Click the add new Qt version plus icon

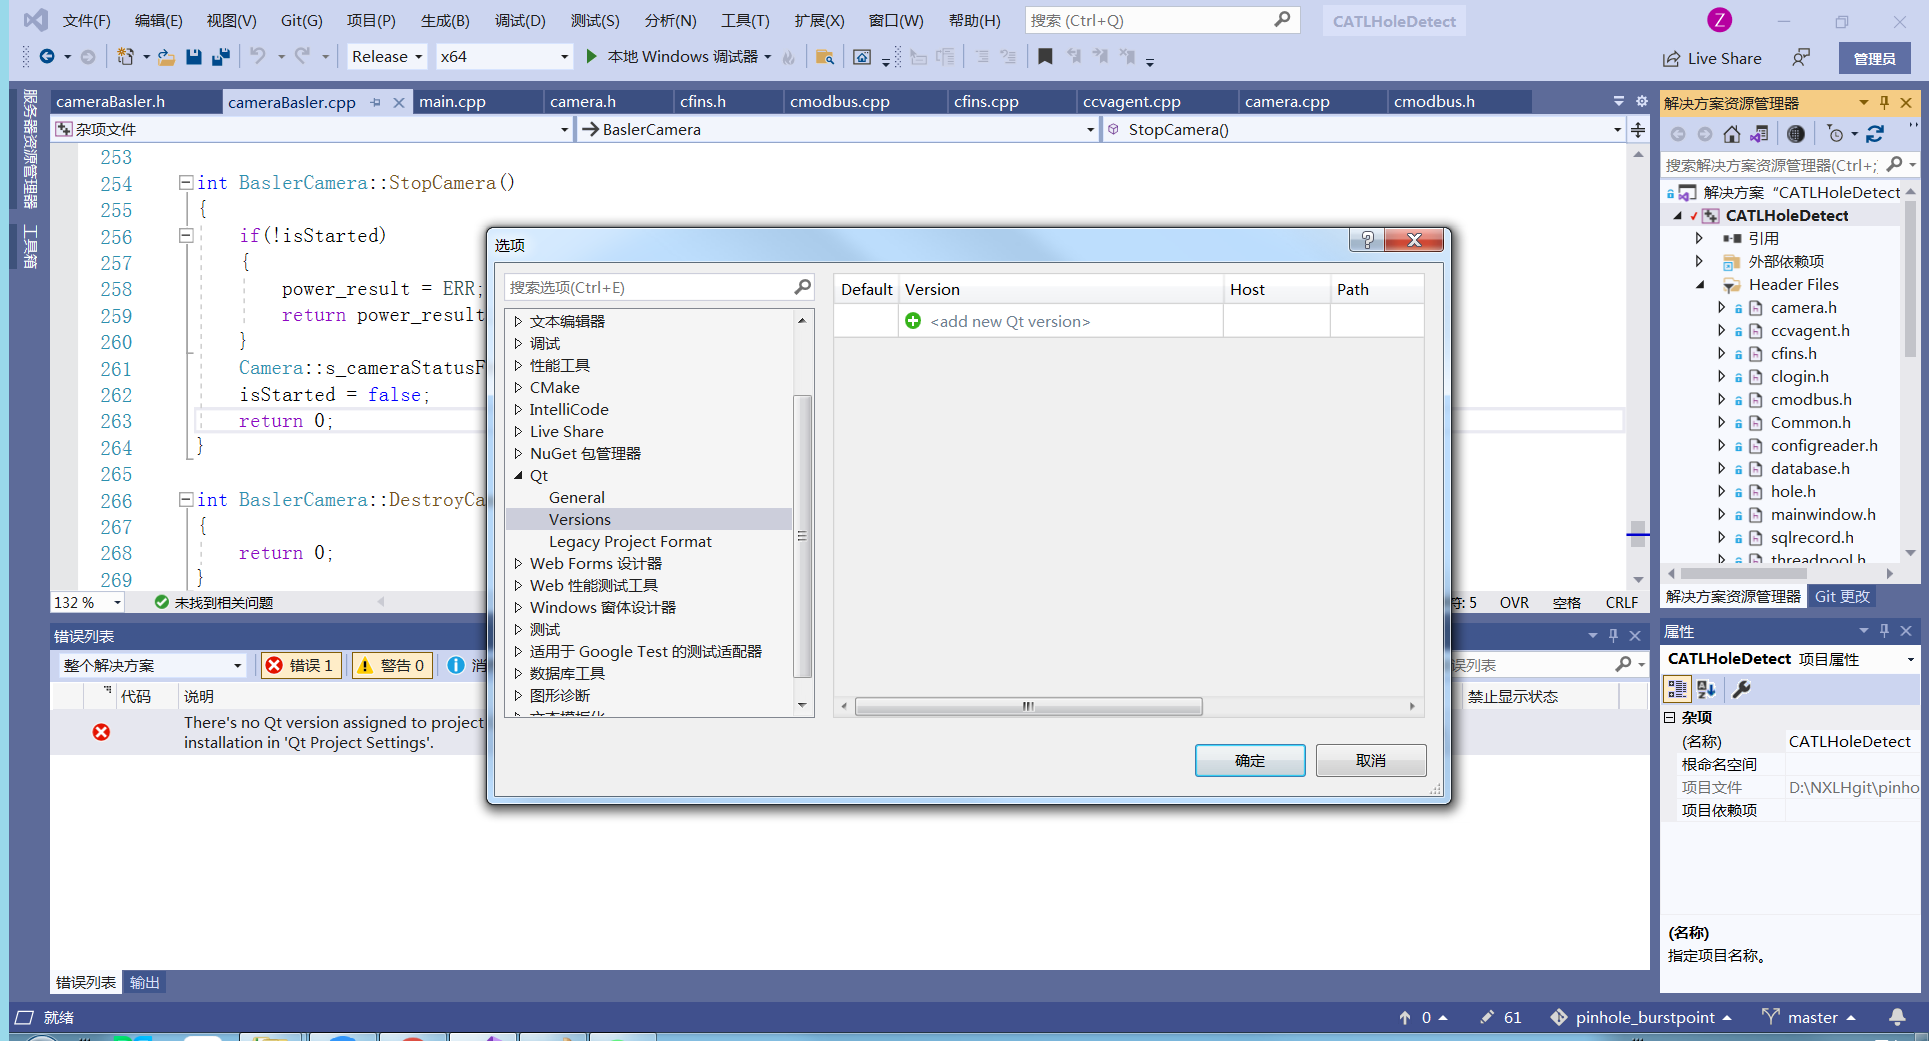tap(913, 320)
